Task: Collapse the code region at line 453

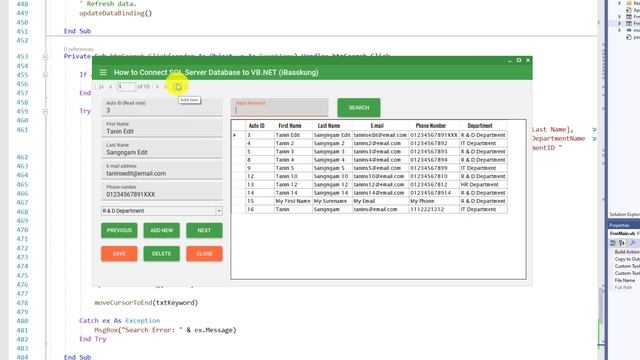Action: pos(45,57)
